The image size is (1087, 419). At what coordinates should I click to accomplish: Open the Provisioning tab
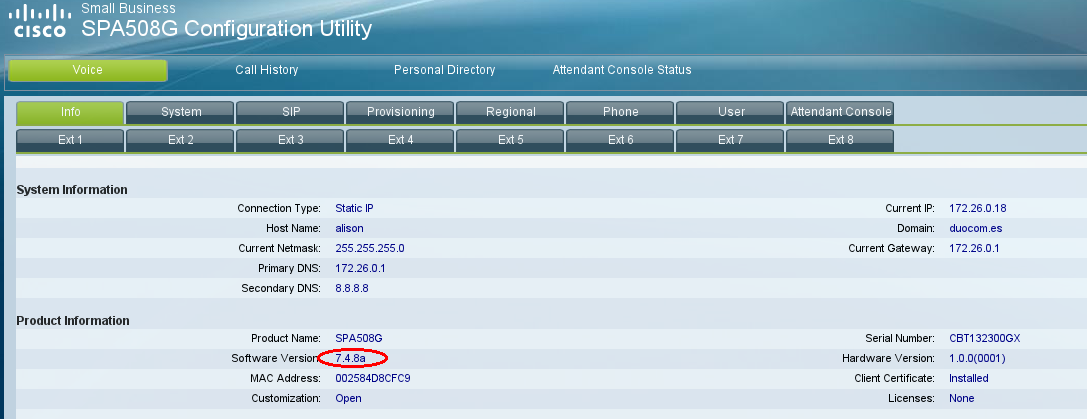pyautogui.click(x=400, y=112)
